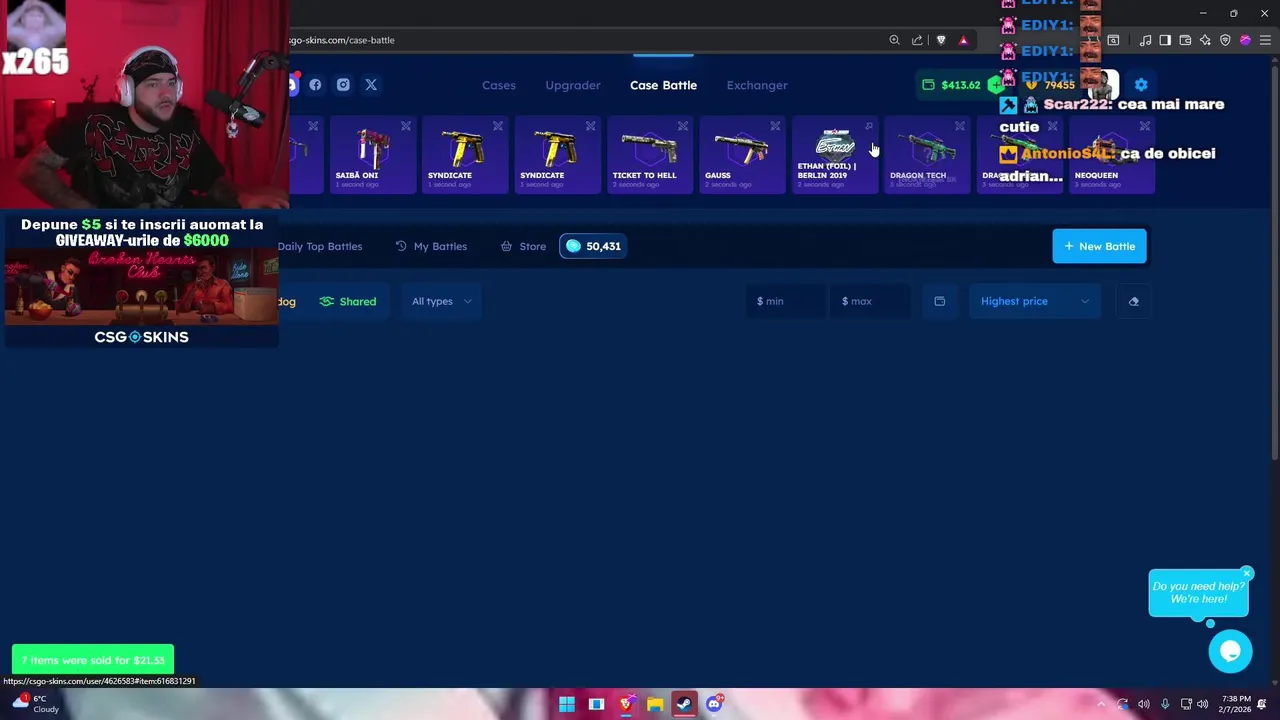Open the Facebook social icon
This screenshot has width=1280, height=720.
[315, 85]
